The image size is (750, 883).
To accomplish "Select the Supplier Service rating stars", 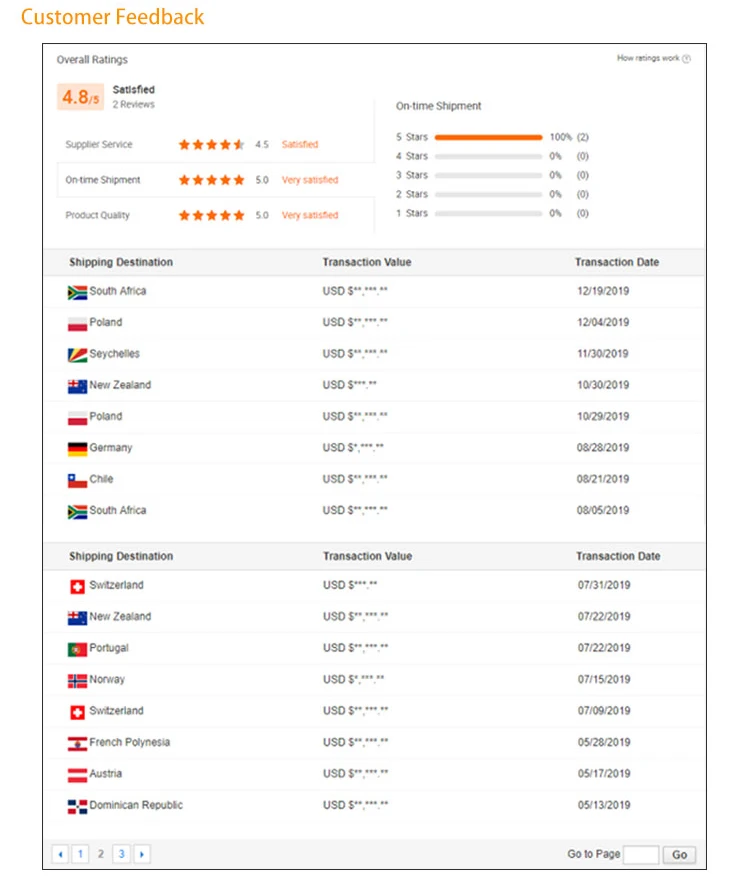I will [x=211, y=145].
